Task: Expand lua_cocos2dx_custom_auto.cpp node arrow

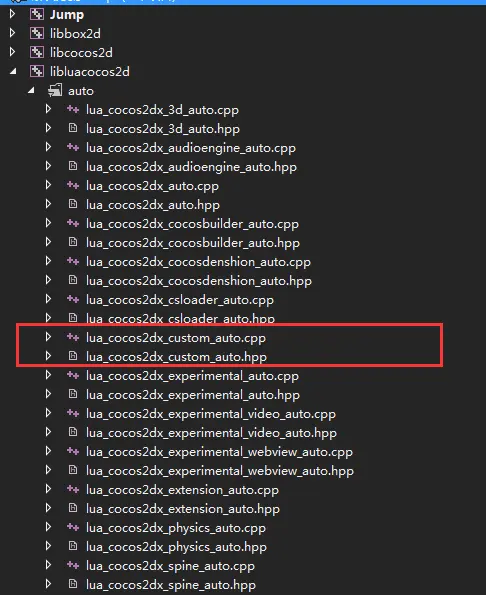Action: click(48, 337)
